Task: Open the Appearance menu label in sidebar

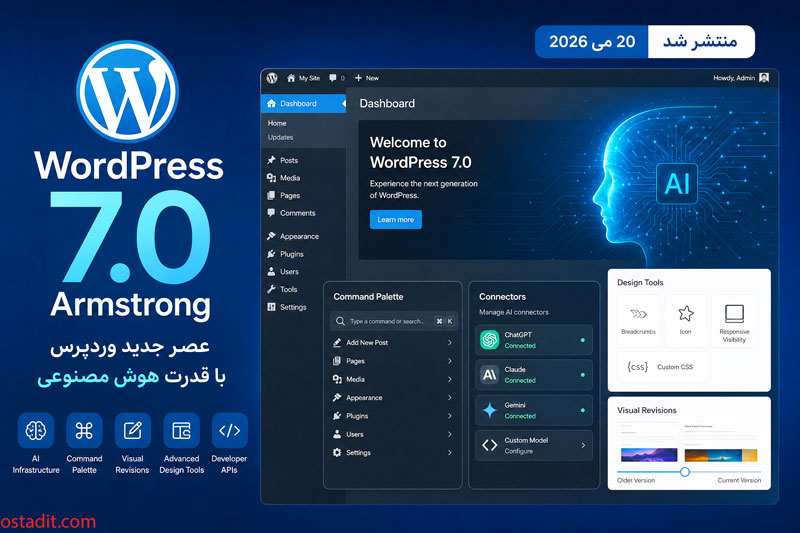Action: (x=299, y=236)
